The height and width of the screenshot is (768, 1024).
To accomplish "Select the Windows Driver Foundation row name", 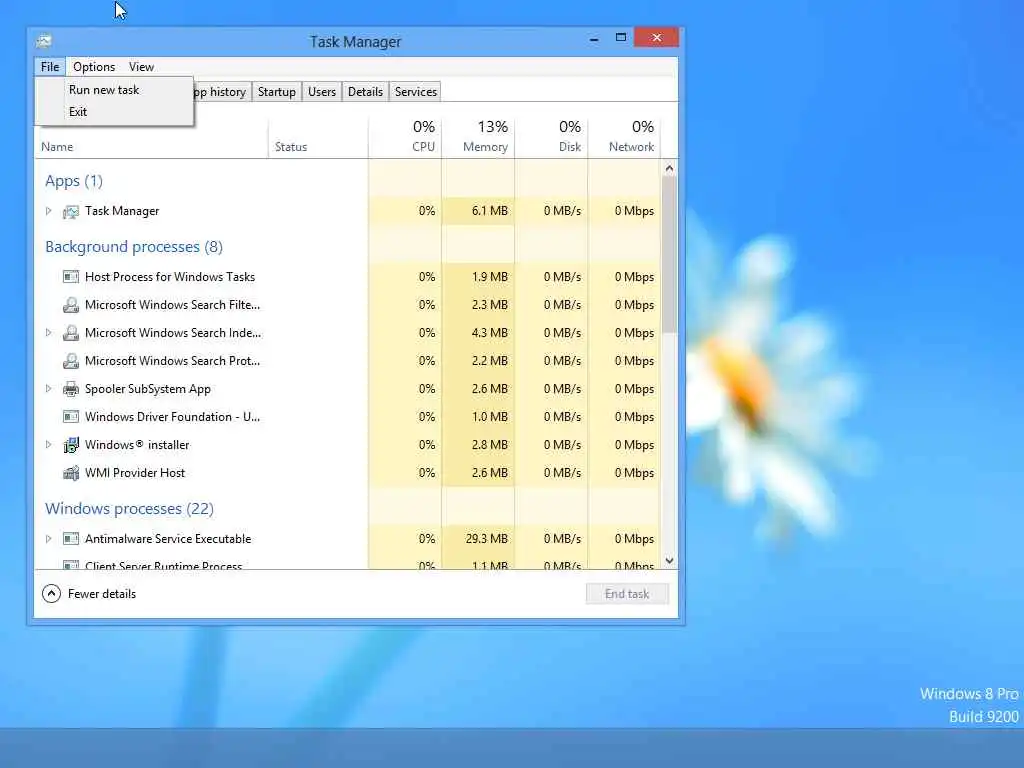I will 172,417.
